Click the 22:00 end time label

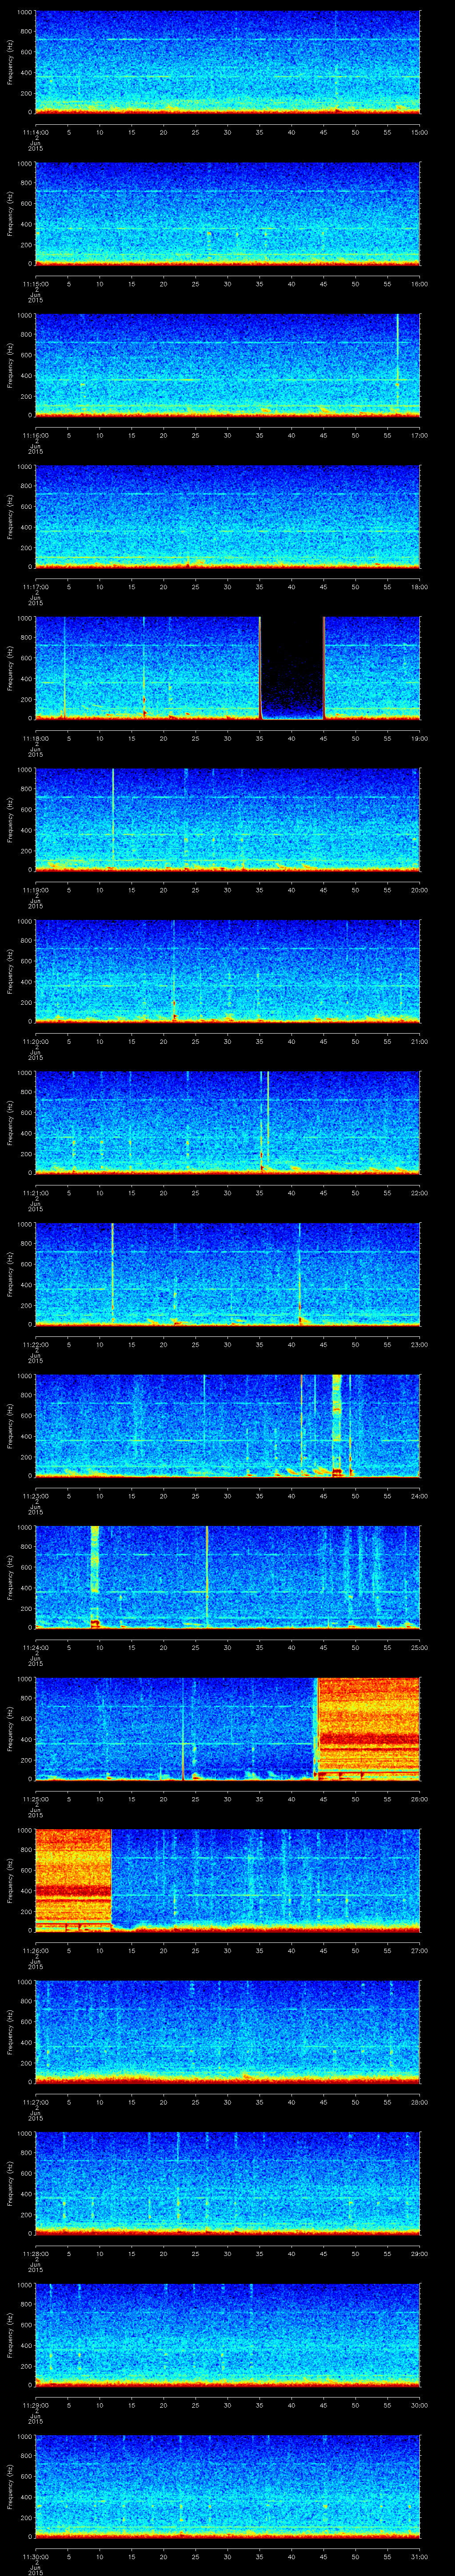[419, 1193]
